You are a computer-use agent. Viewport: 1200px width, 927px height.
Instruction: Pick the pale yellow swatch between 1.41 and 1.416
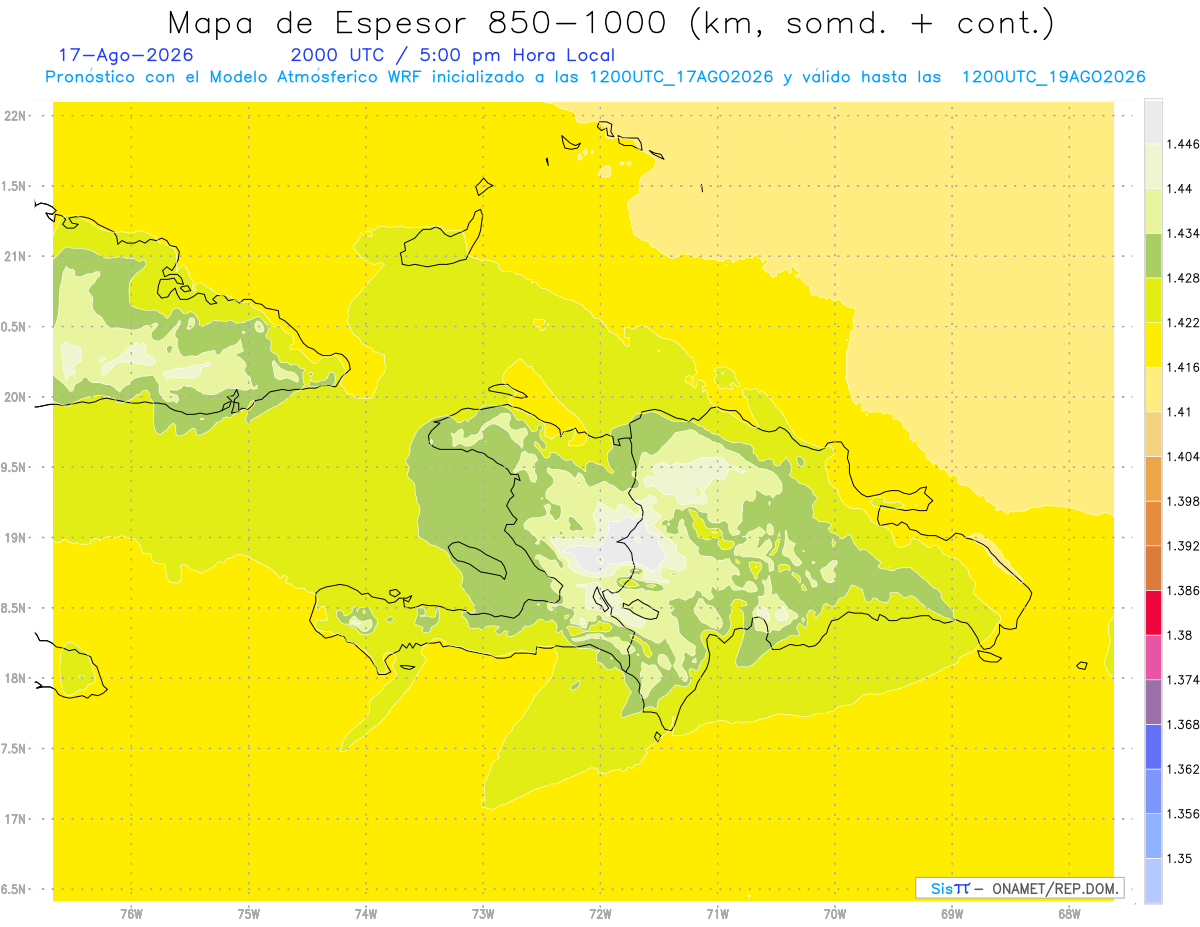pos(1153,389)
